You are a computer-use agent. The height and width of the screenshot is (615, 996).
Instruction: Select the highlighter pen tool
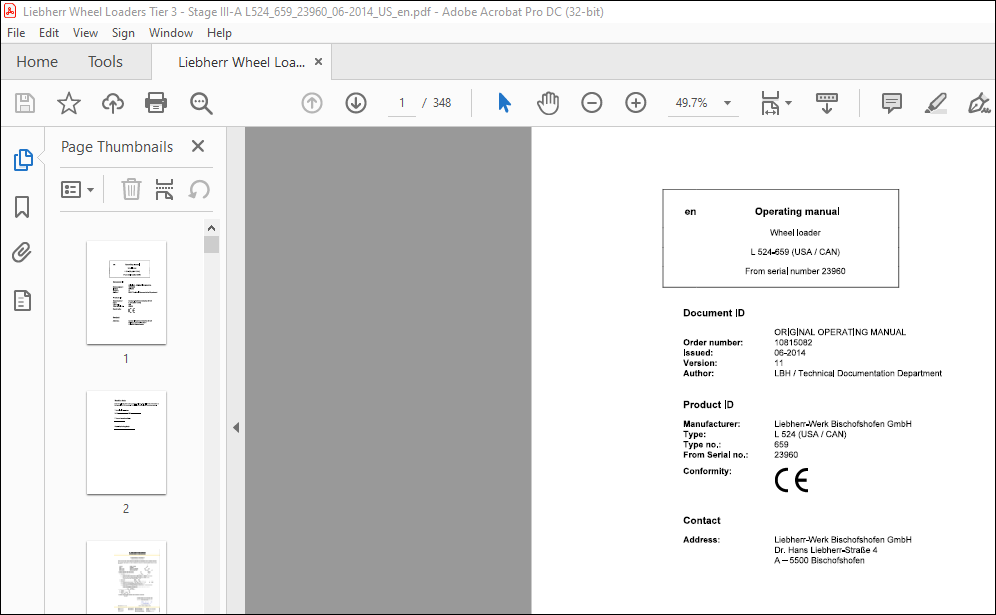pos(936,103)
